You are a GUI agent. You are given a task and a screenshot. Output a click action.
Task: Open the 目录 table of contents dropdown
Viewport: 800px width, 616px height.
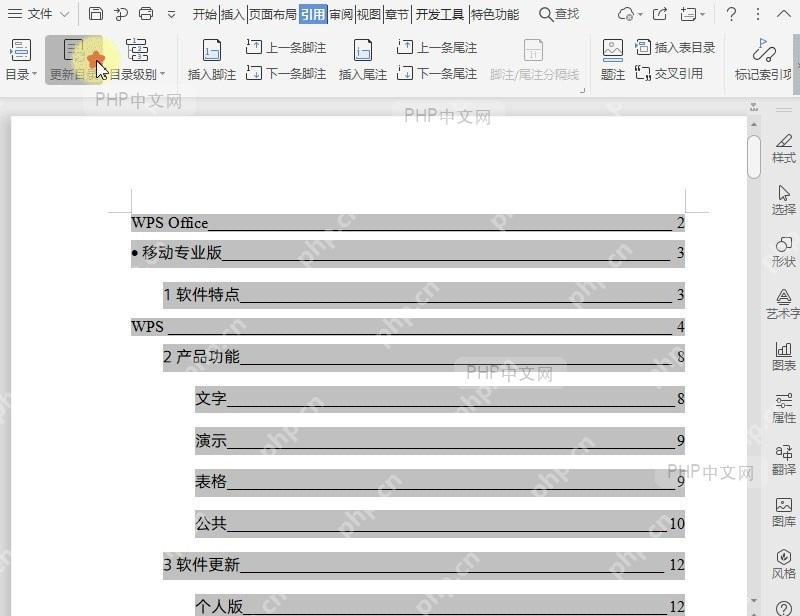(20, 60)
